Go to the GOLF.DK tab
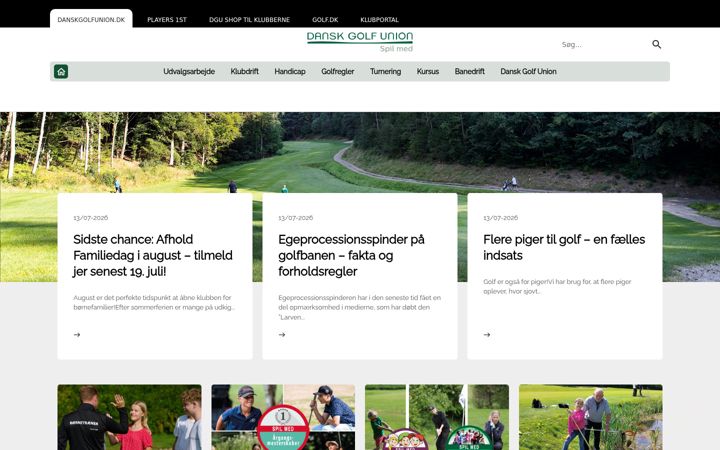The height and width of the screenshot is (450, 720). 325,20
